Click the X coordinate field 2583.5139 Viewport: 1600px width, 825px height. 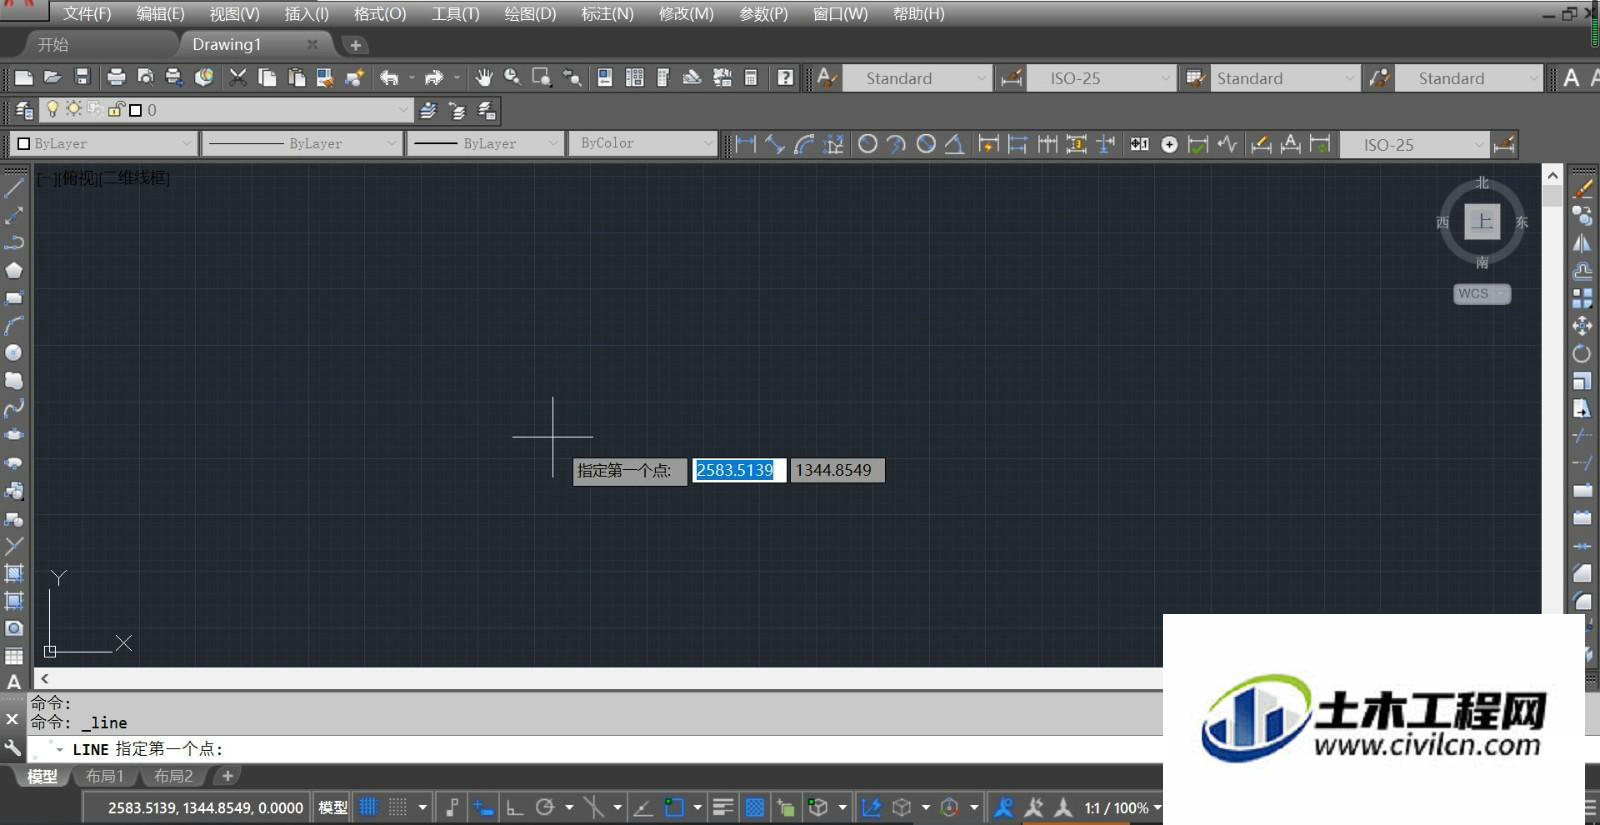click(739, 470)
